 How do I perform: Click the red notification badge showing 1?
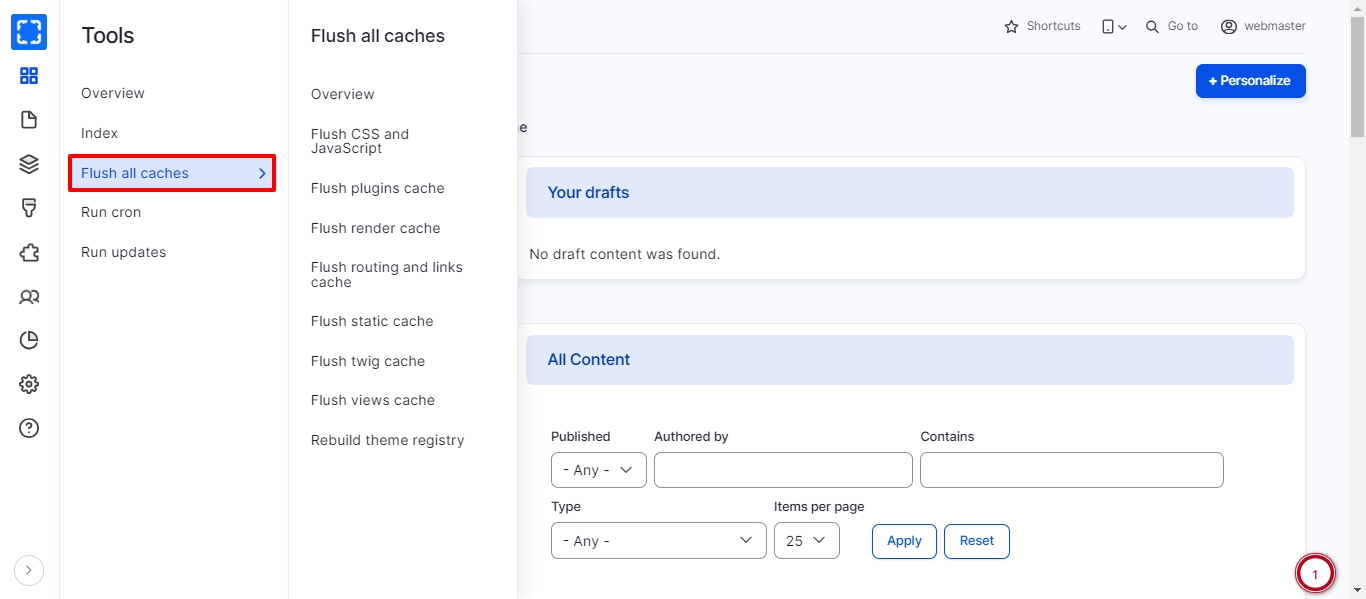tap(1314, 574)
